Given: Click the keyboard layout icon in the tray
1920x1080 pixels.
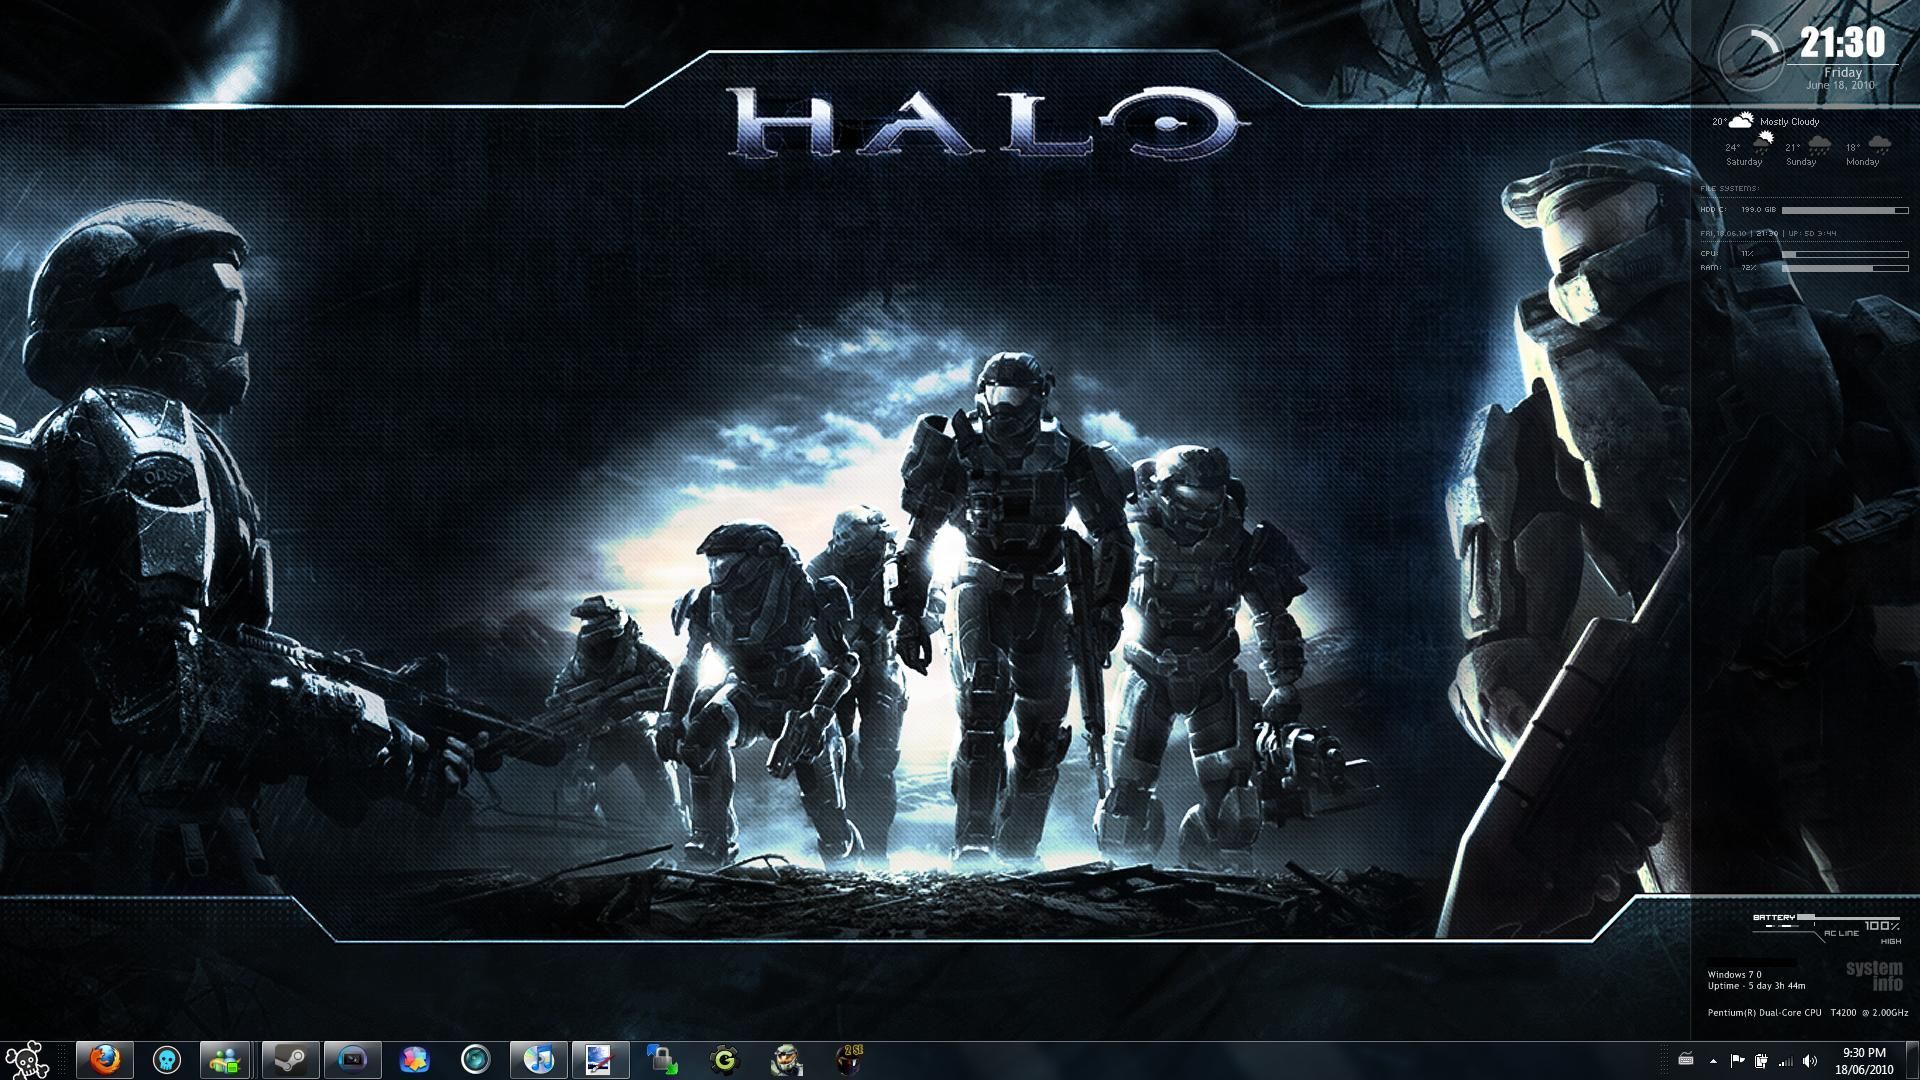Looking at the screenshot, I should tap(1686, 1060).
